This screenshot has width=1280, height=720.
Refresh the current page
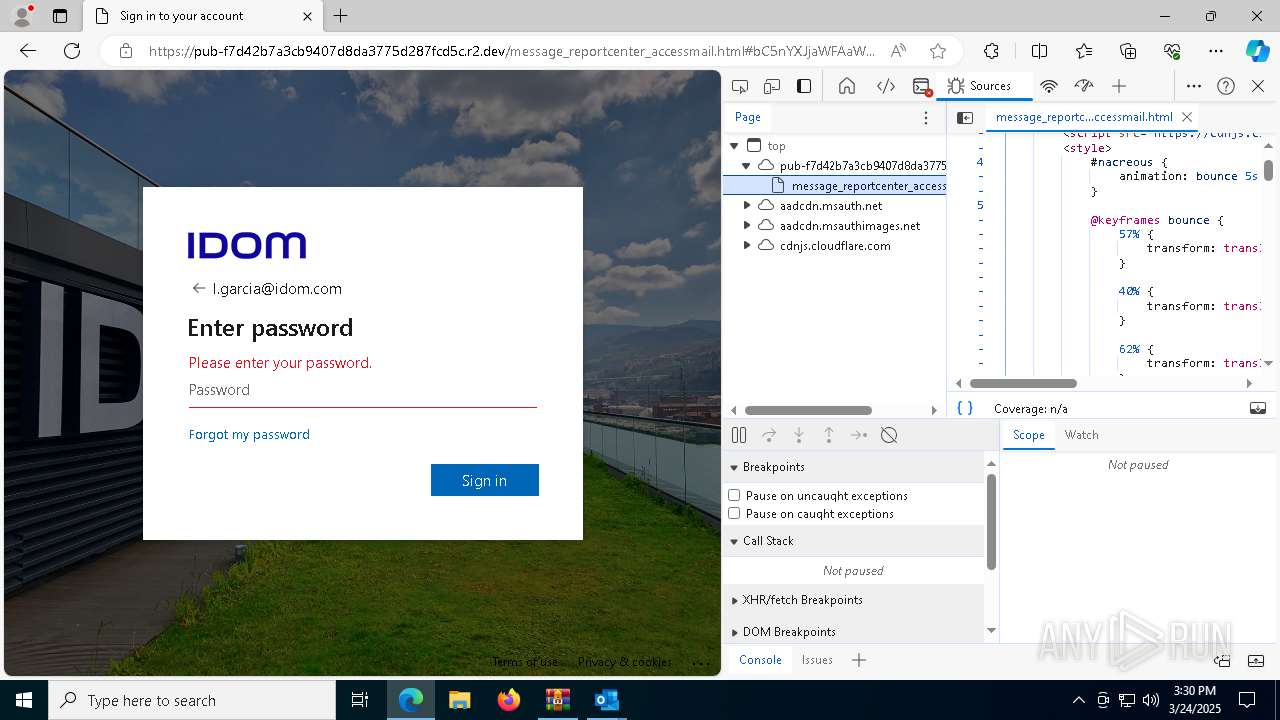coord(72,51)
